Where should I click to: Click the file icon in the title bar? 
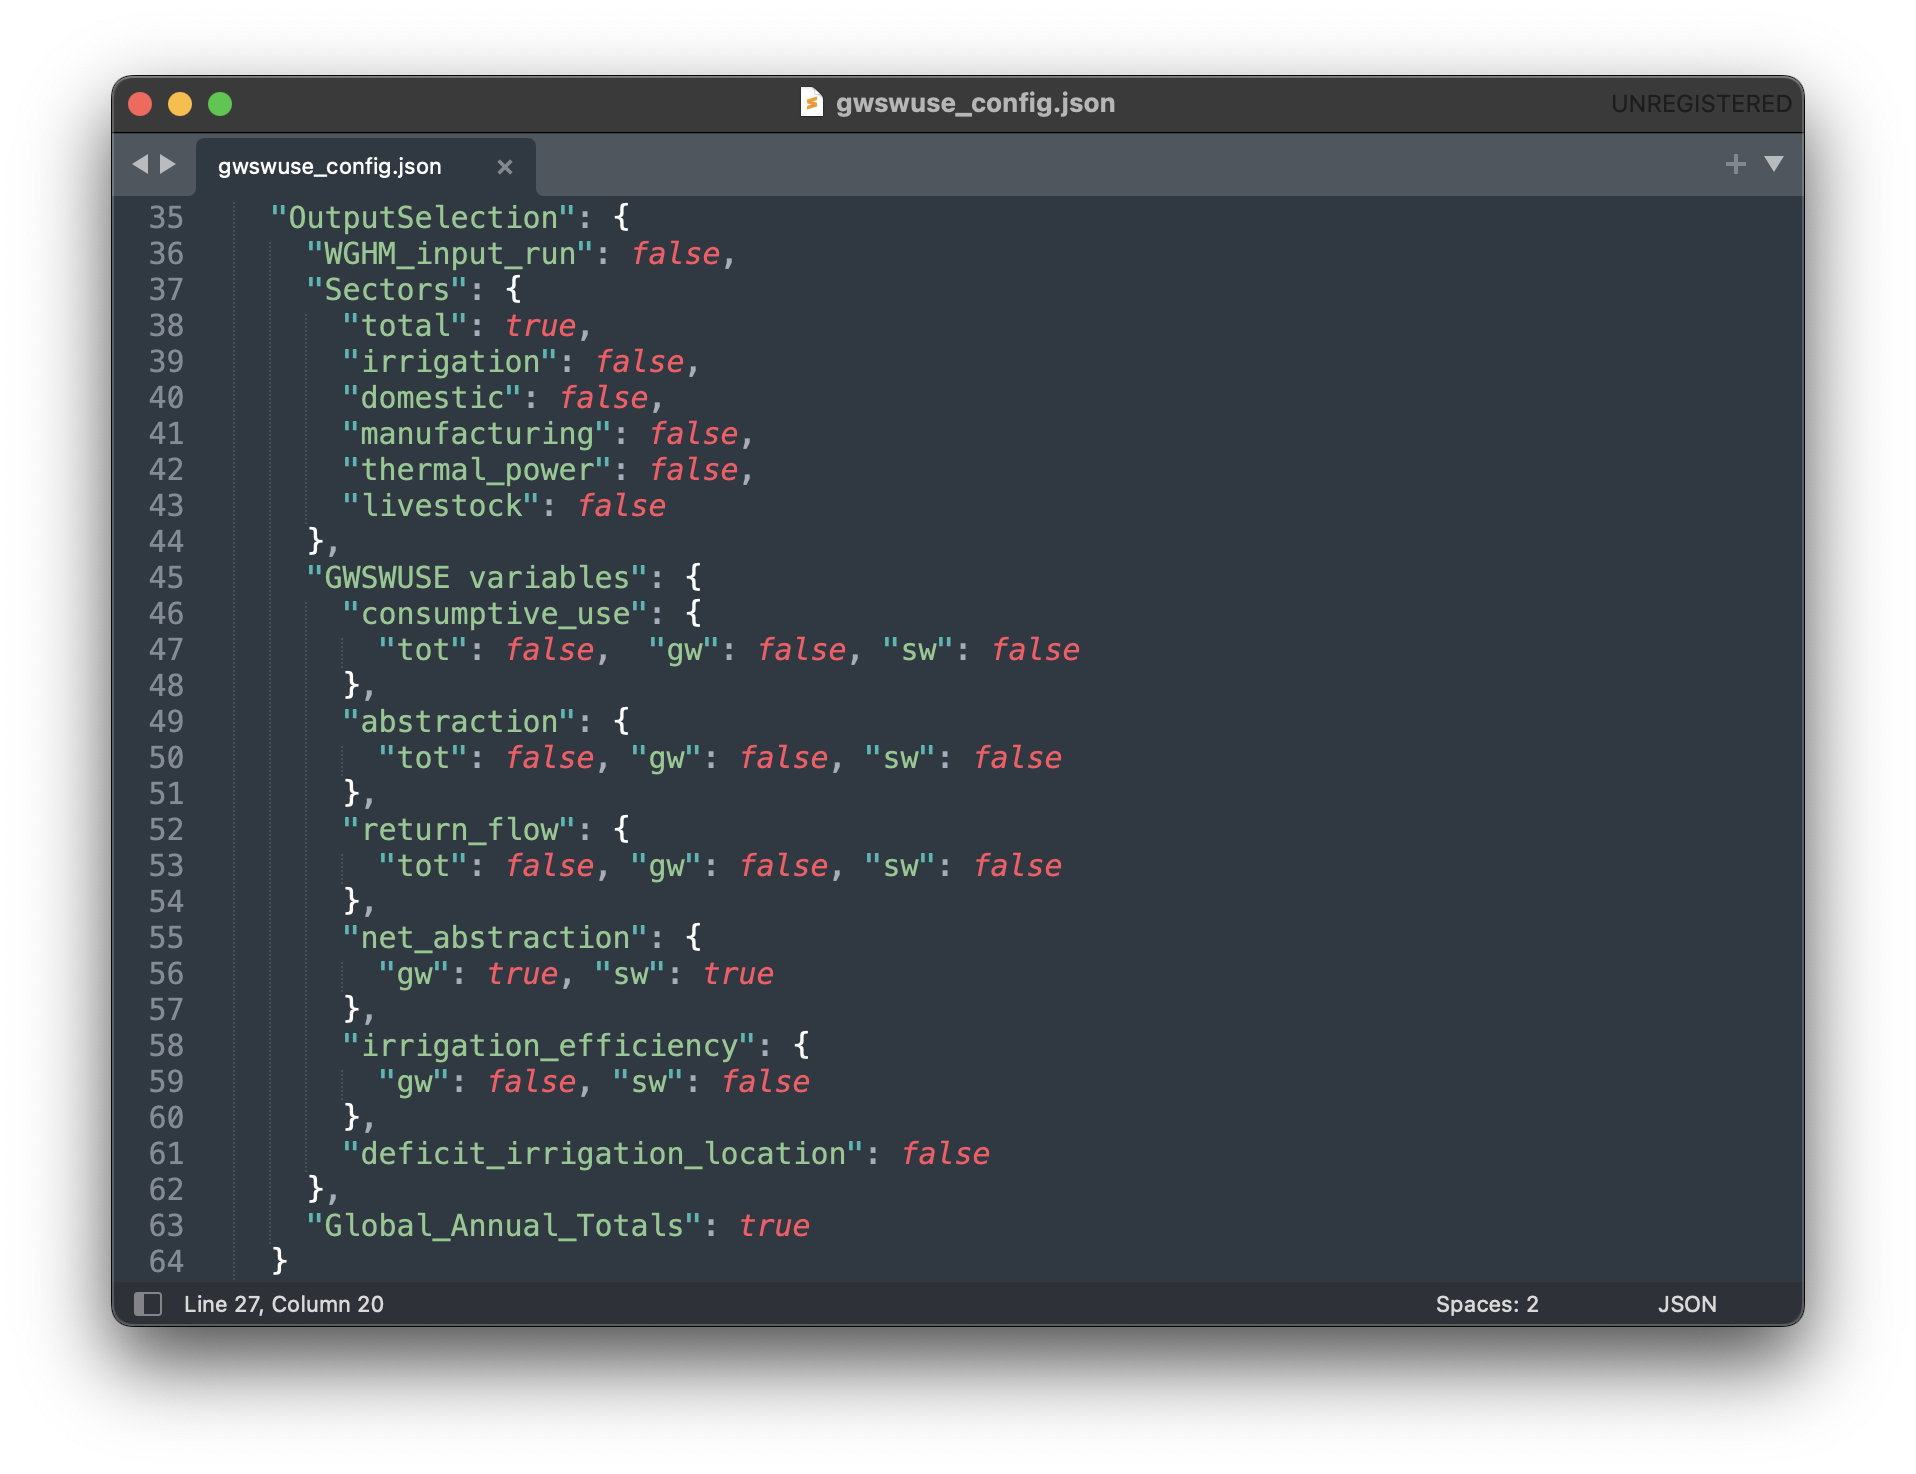(811, 102)
